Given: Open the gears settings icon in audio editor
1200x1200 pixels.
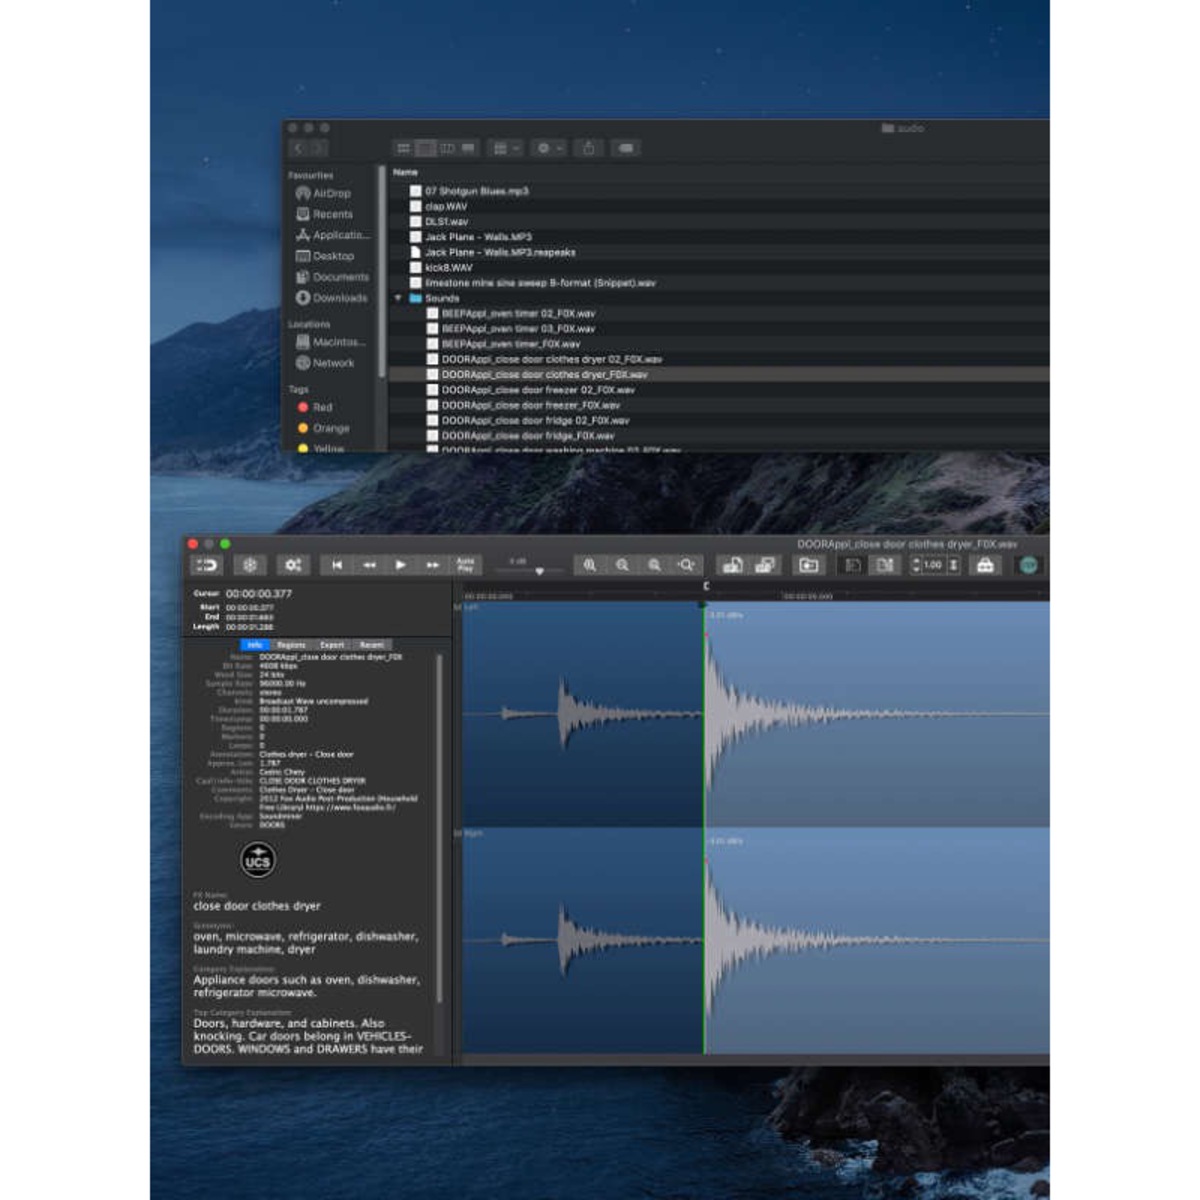Looking at the screenshot, I should (x=293, y=565).
